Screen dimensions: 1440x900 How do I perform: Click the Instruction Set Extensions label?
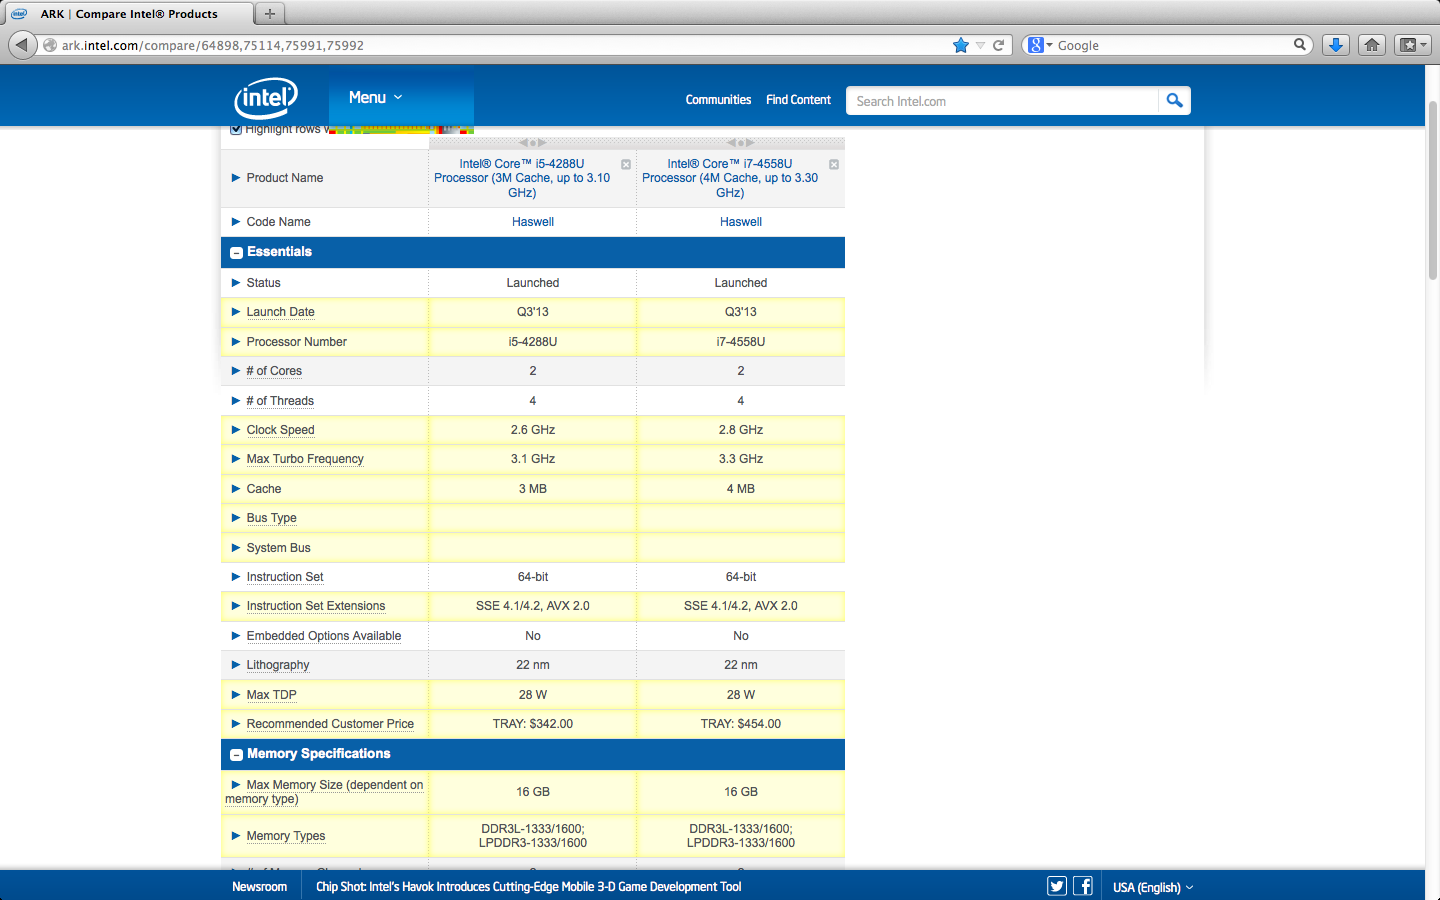click(x=316, y=606)
